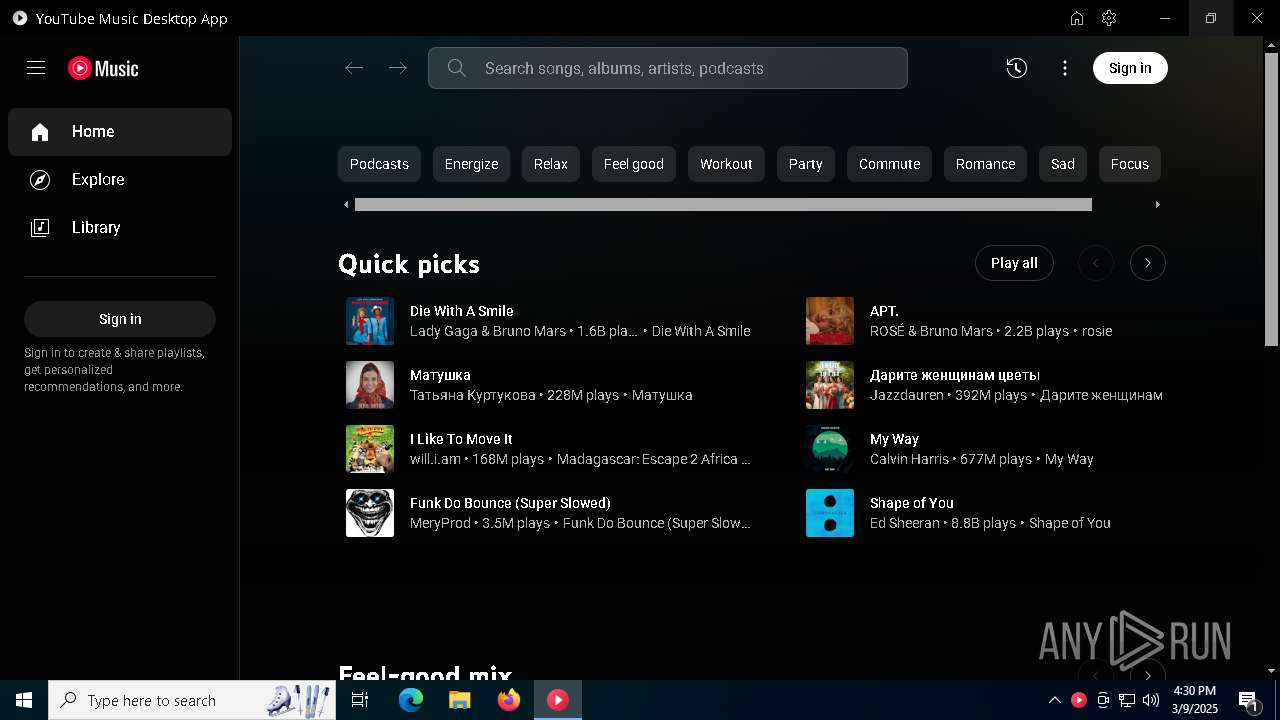The image size is (1280, 720).
Task: Open the Calvin Harris artist link
Action: point(911,459)
